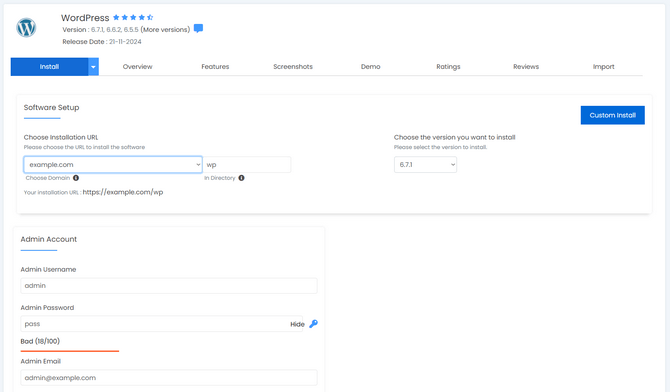Click the WordPress logo icon

tap(26, 28)
